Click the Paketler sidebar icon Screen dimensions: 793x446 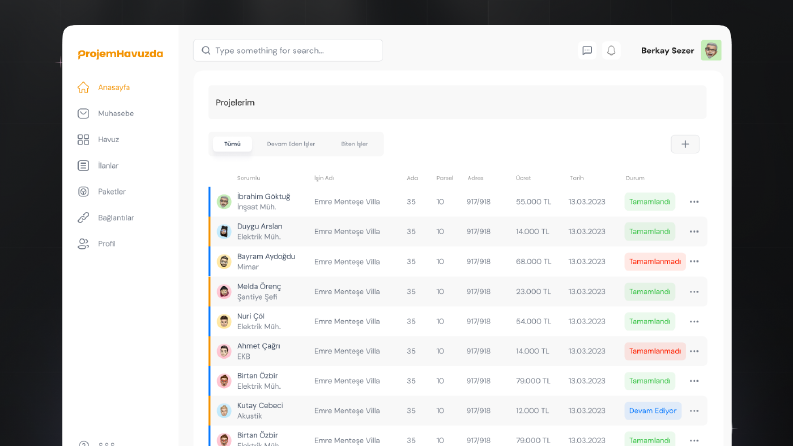83,192
